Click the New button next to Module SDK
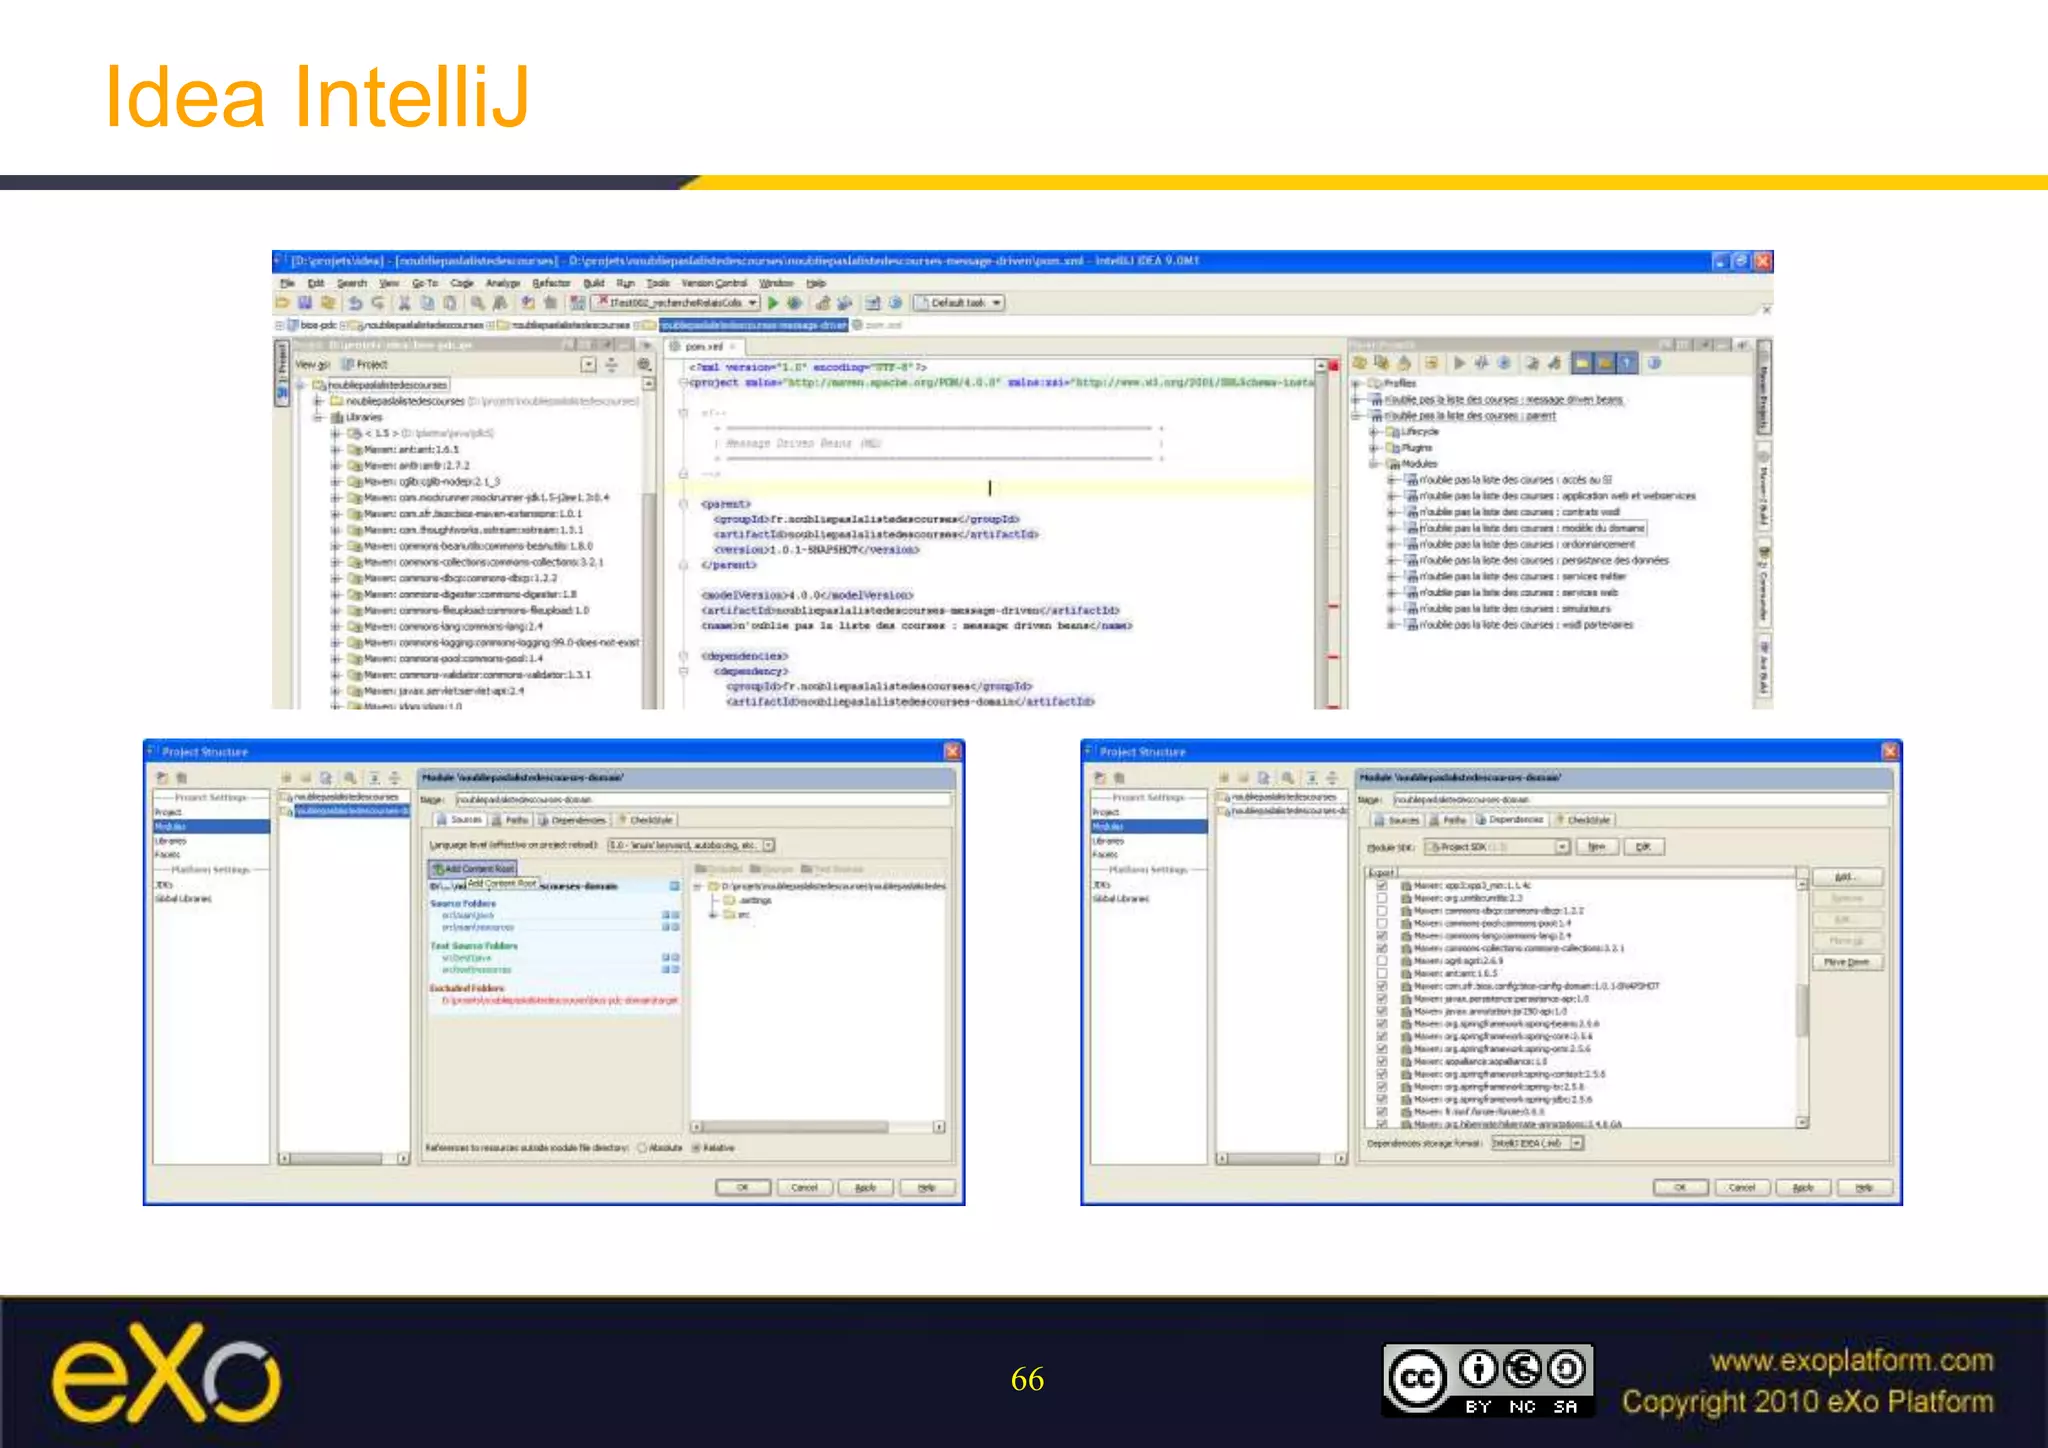 point(1596,847)
